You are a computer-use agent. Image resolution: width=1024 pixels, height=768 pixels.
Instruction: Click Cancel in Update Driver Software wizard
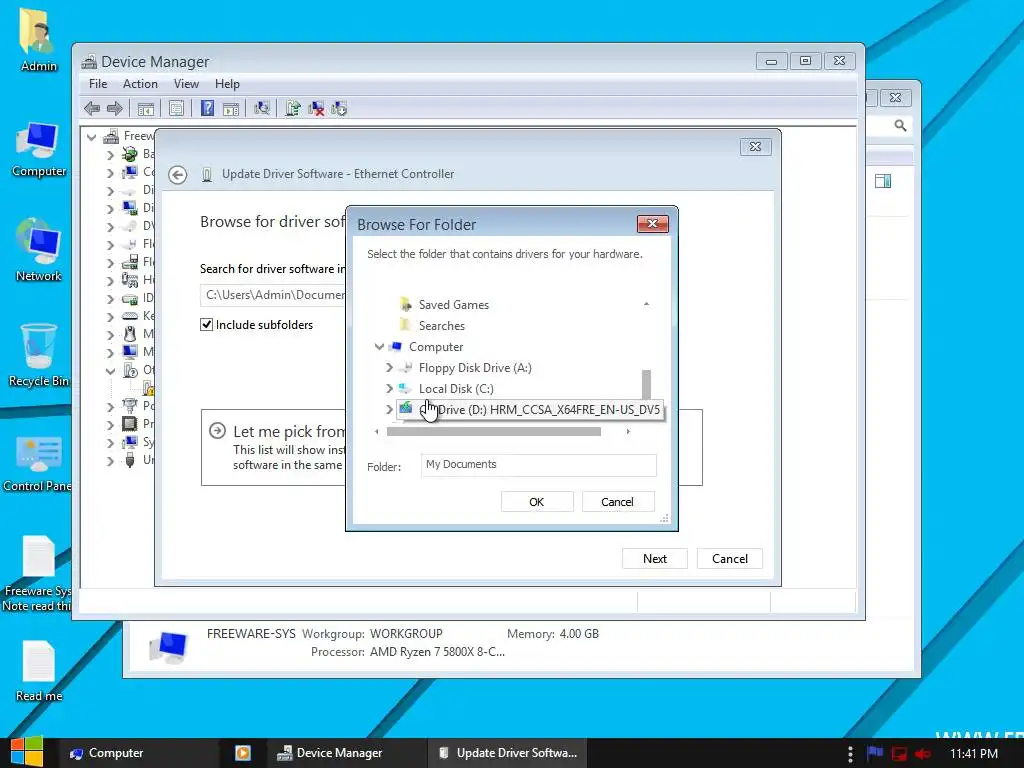pos(729,558)
